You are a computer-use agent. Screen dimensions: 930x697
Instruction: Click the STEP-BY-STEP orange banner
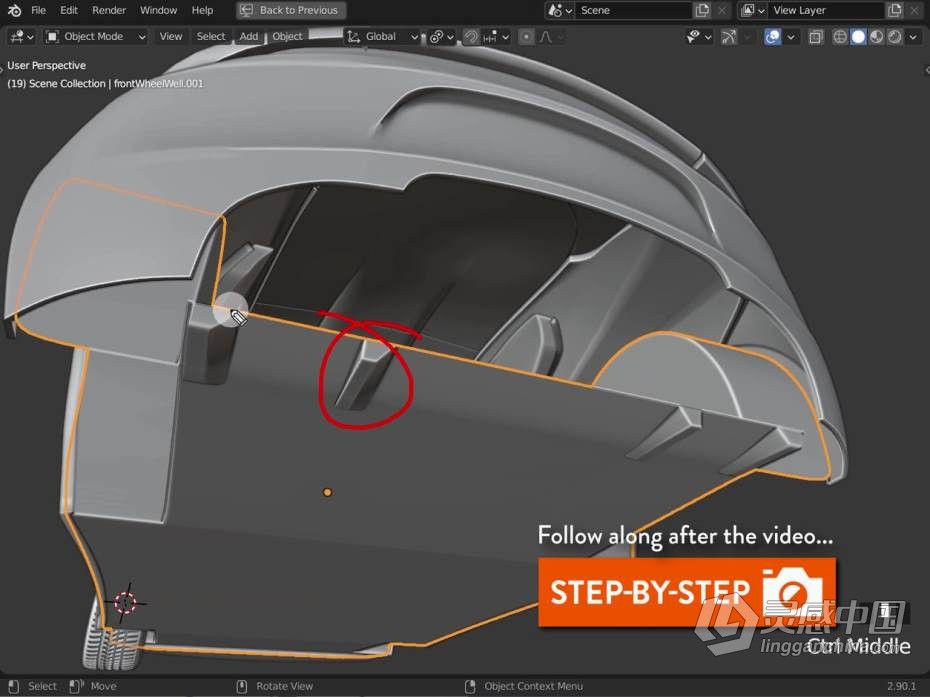[687, 591]
